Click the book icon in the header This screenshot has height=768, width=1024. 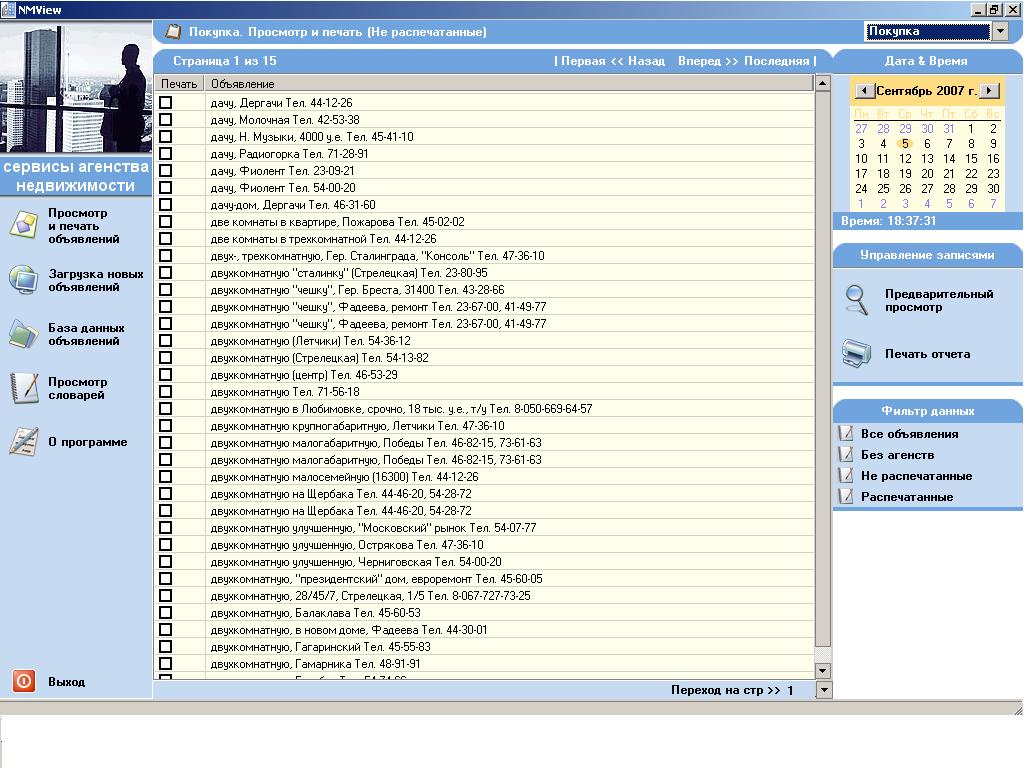click(173, 31)
